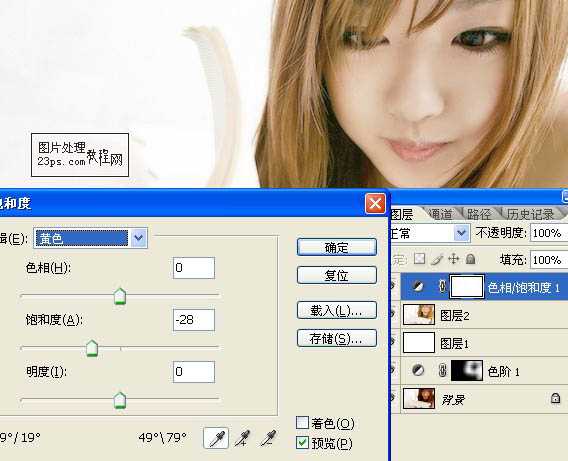The height and width of the screenshot is (461, 568).
Task: Enable the 着色 Colorize checkbox
Action: pyautogui.click(x=302, y=422)
